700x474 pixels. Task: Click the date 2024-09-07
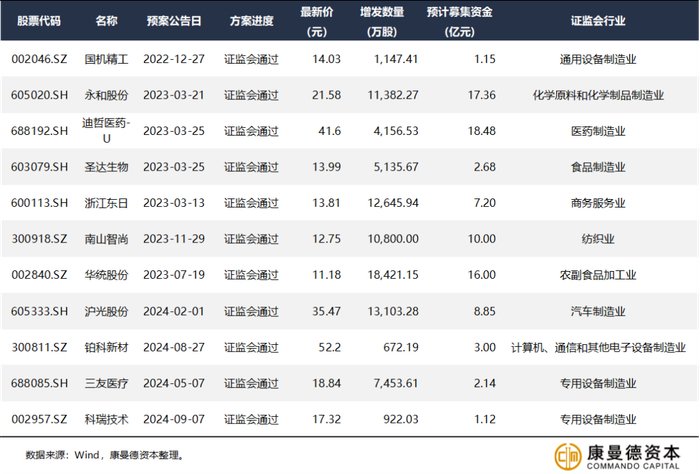tap(174, 419)
